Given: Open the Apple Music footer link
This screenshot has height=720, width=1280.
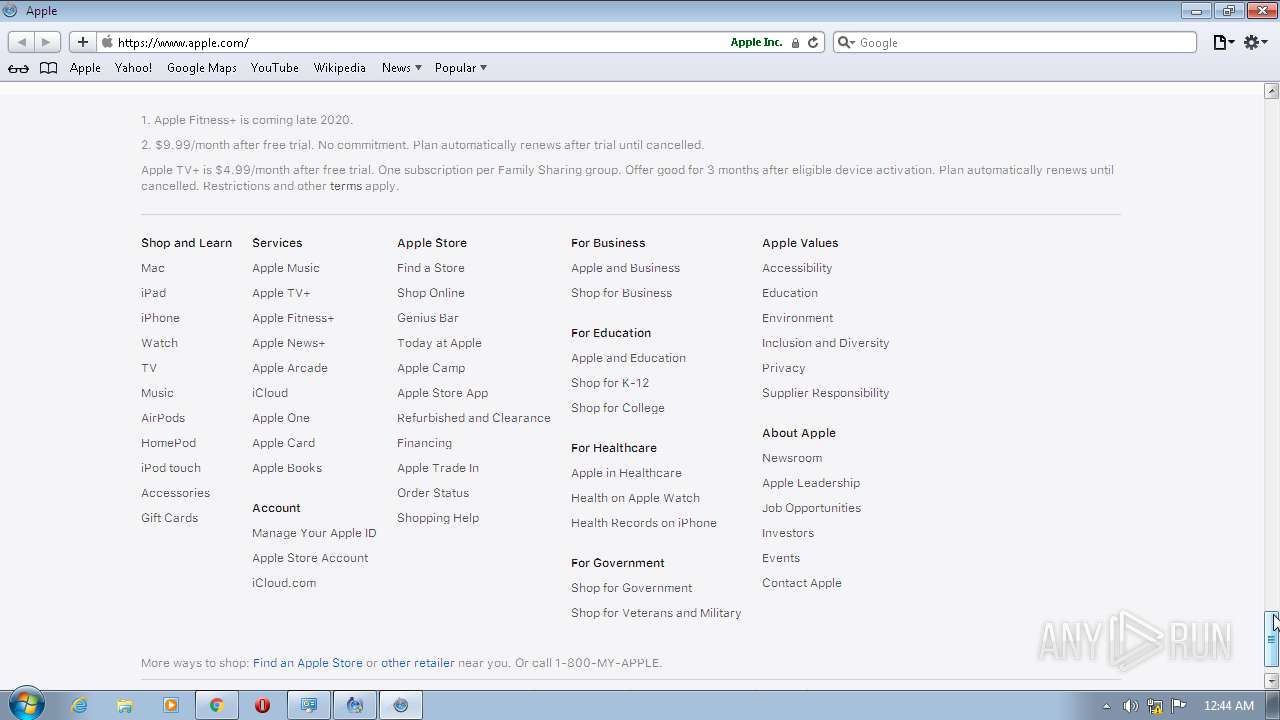Looking at the screenshot, I should tap(286, 268).
